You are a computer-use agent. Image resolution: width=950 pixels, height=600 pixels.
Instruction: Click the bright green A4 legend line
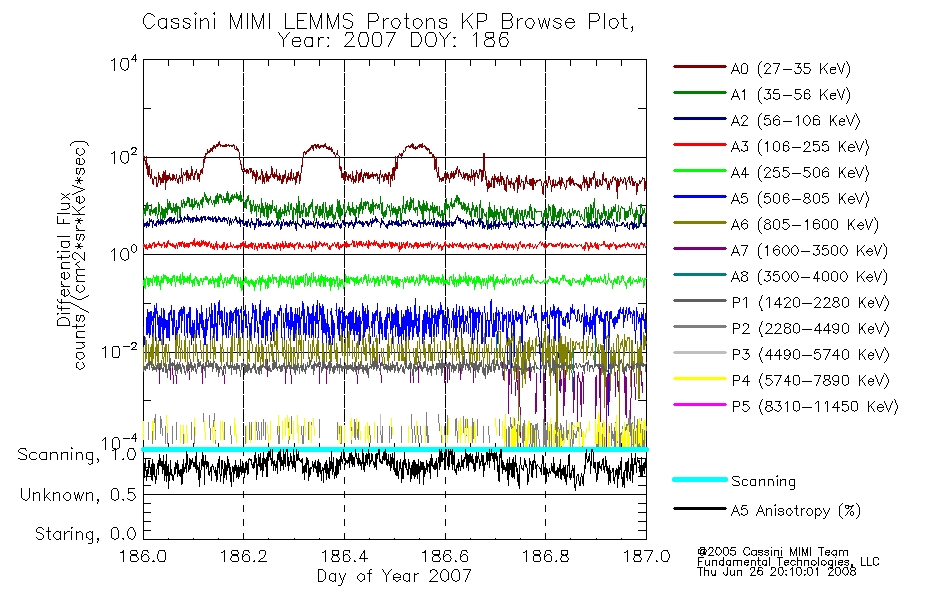coord(699,171)
